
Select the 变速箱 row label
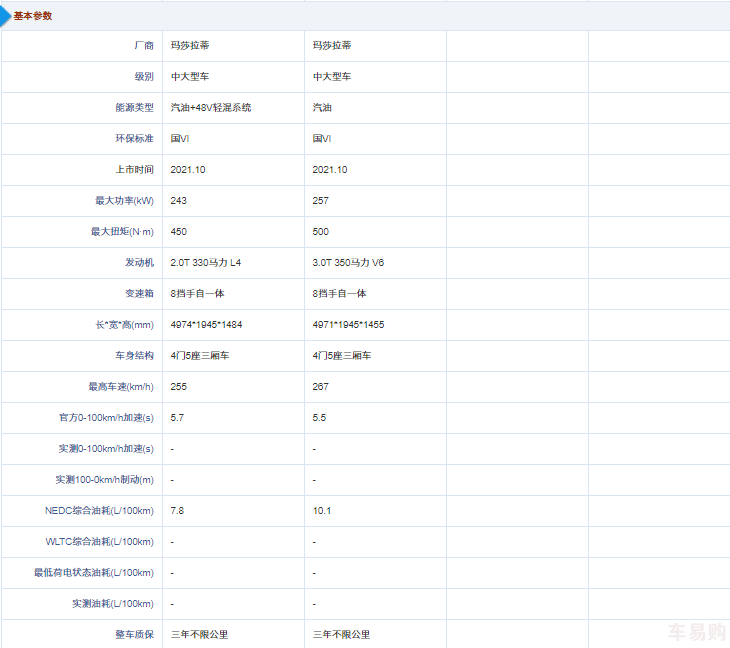coord(139,294)
